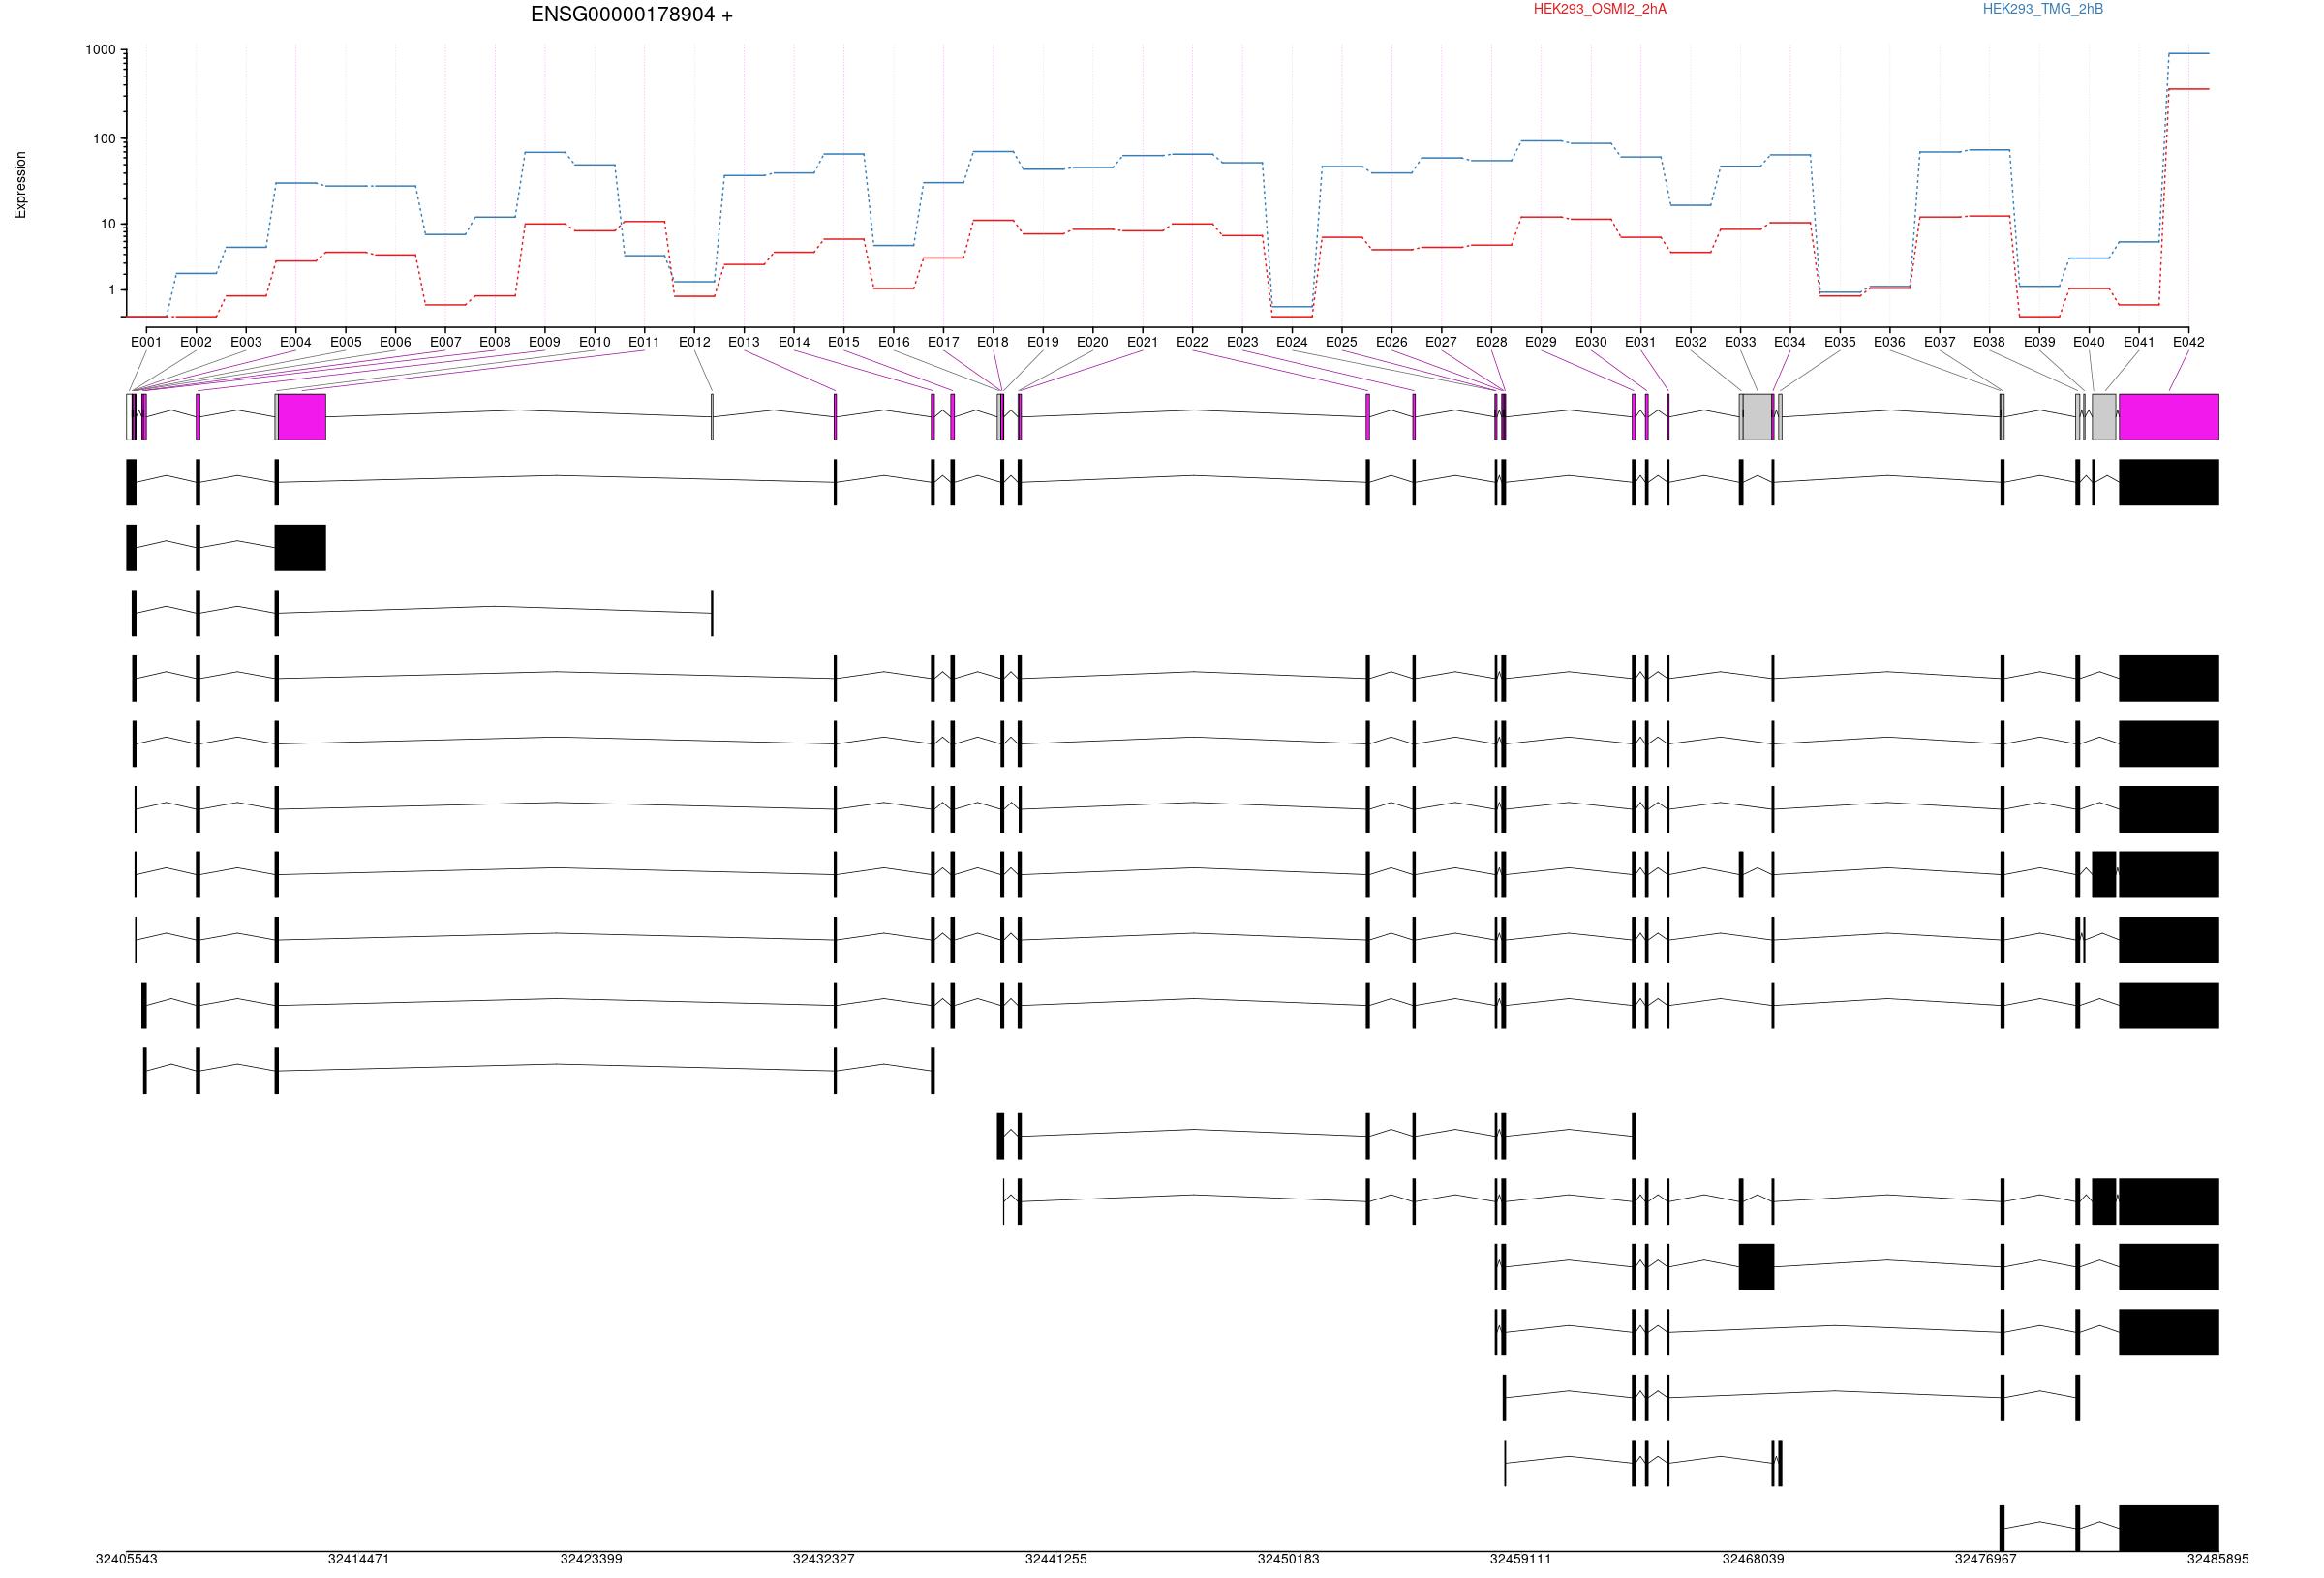Click the Expression y-axis label
Screen dimensions: 2324x1578
point(20,185)
